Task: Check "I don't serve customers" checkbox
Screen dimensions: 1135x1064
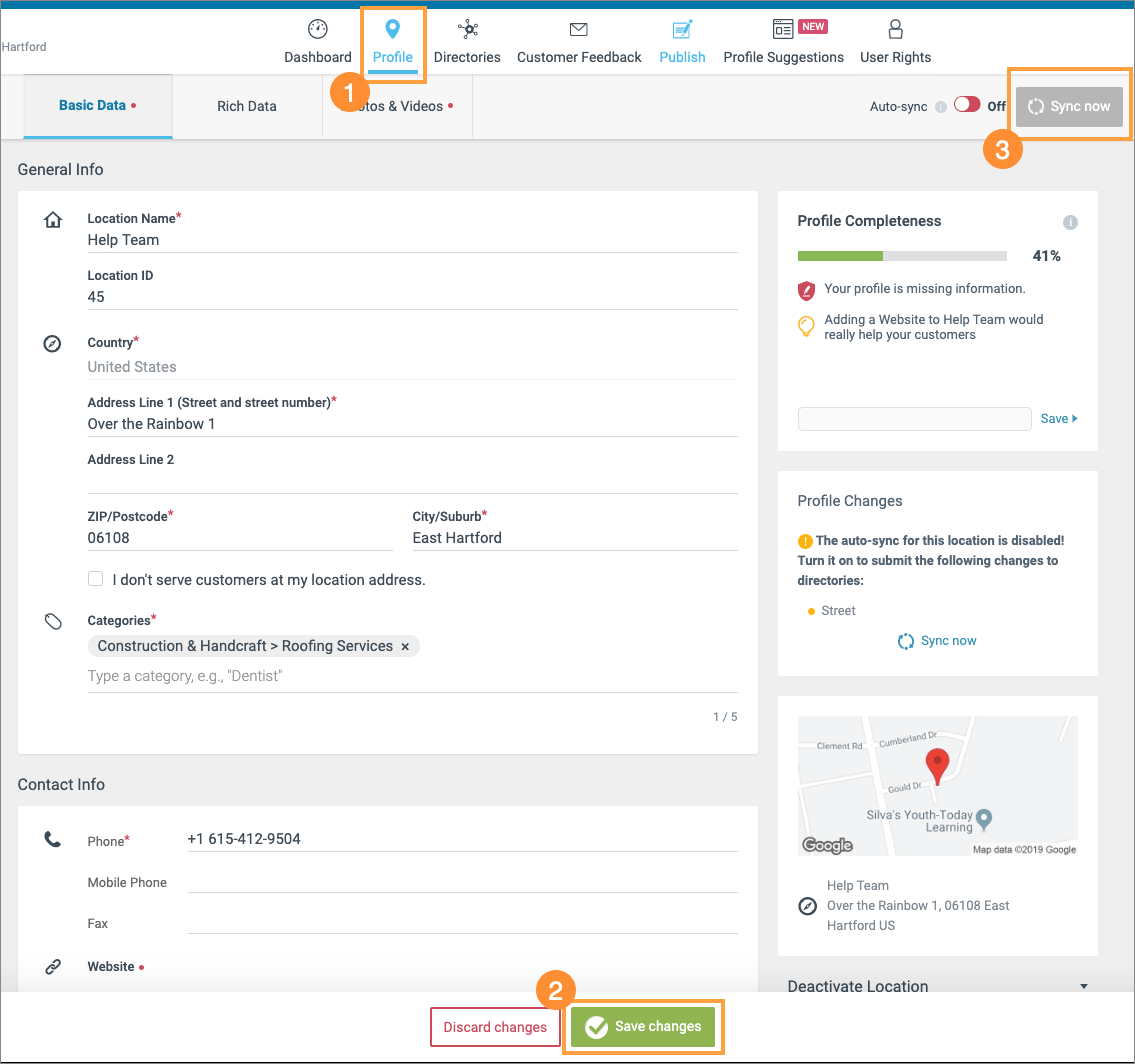Action: click(x=96, y=579)
